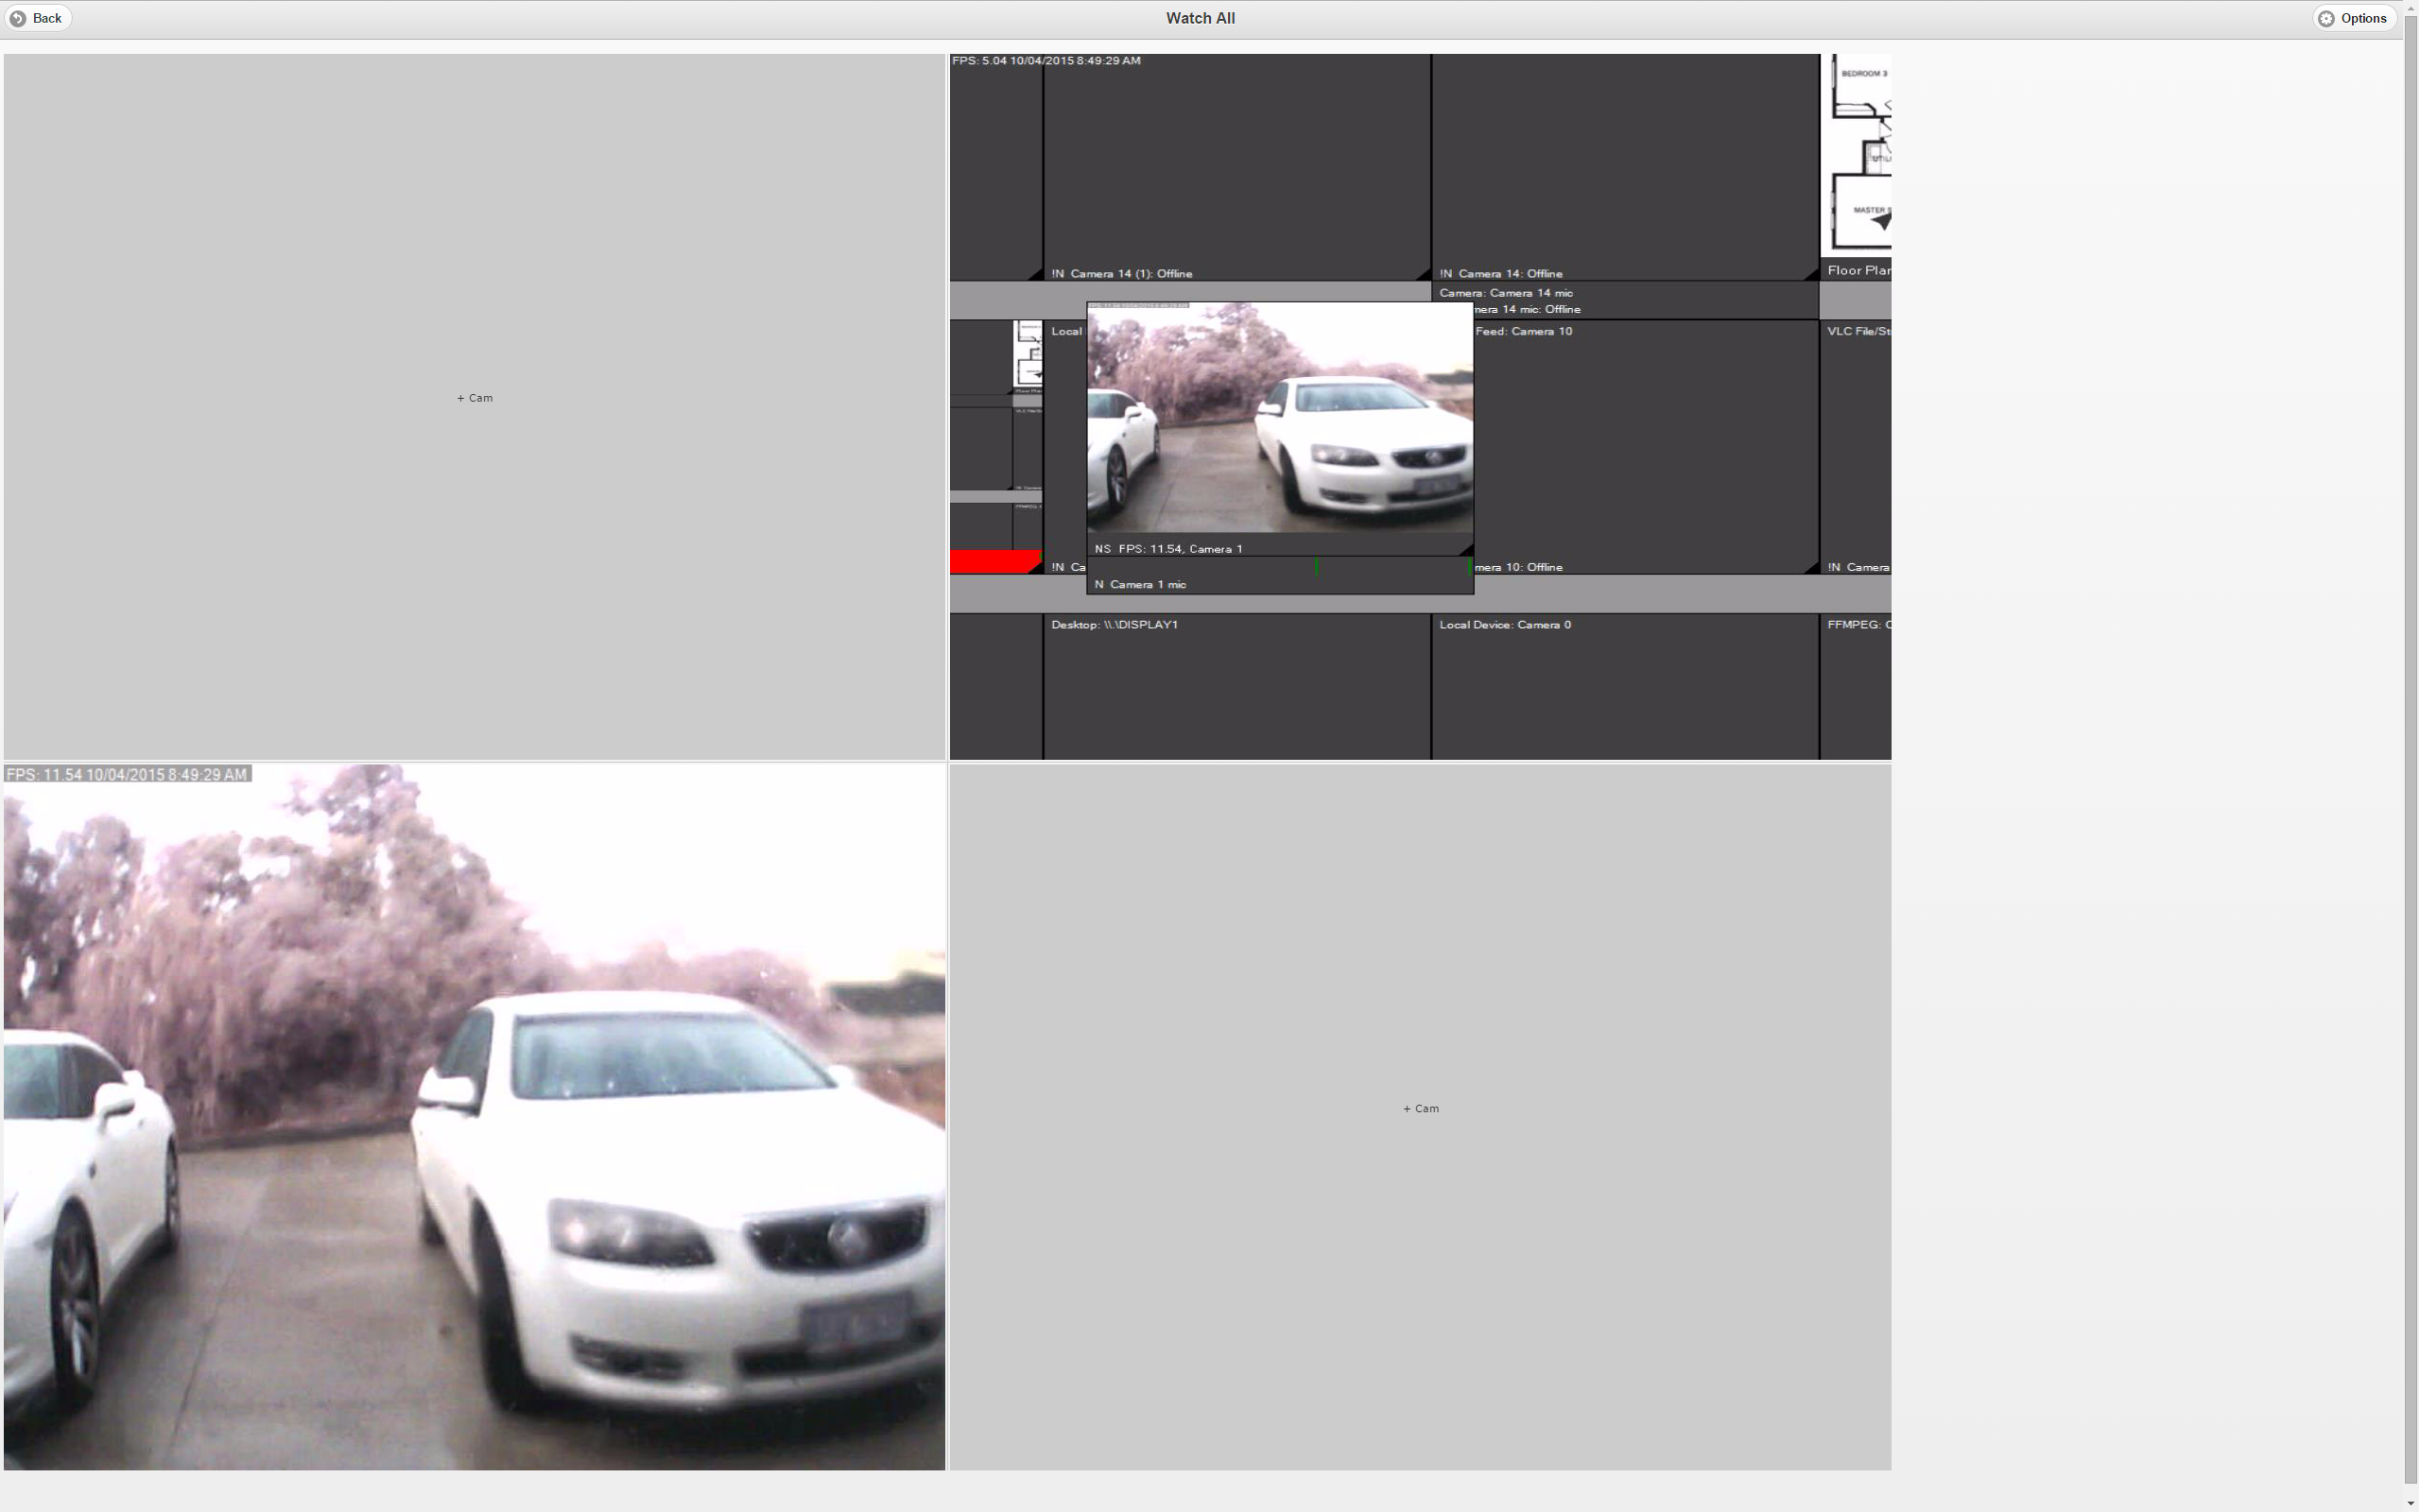Click the Camera 14 mic Offline panel

[x=1624, y=300]
